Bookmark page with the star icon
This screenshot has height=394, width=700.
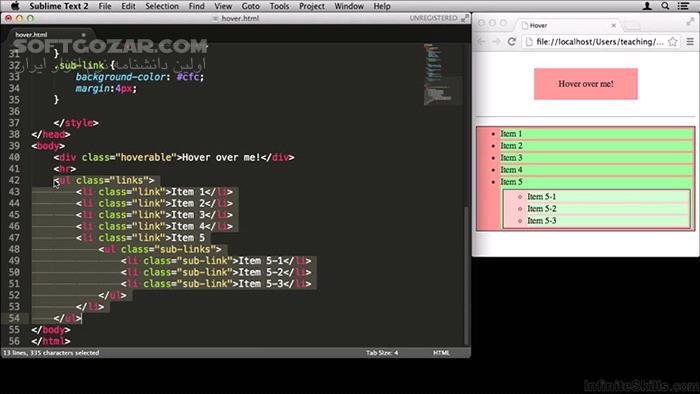click(672, 41)
